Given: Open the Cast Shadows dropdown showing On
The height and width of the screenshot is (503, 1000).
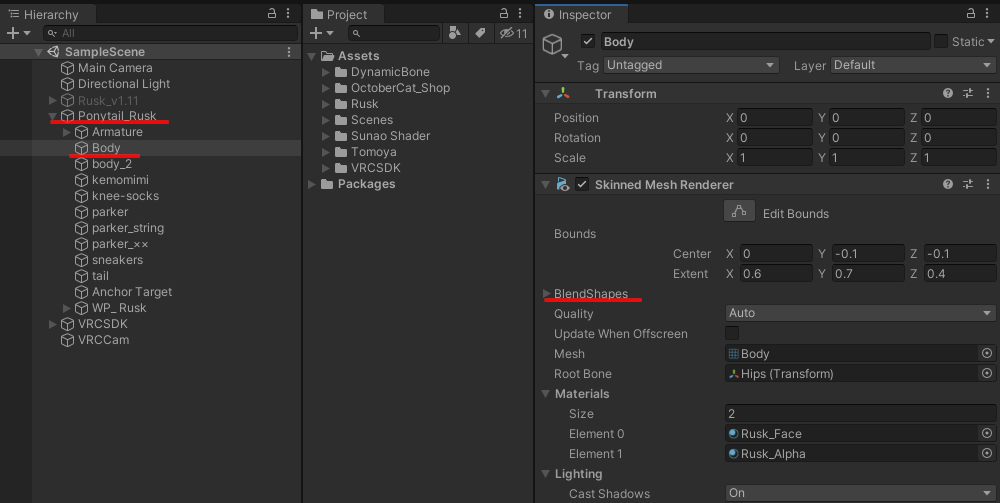Looking at the screenshot, I should (860, 493).
